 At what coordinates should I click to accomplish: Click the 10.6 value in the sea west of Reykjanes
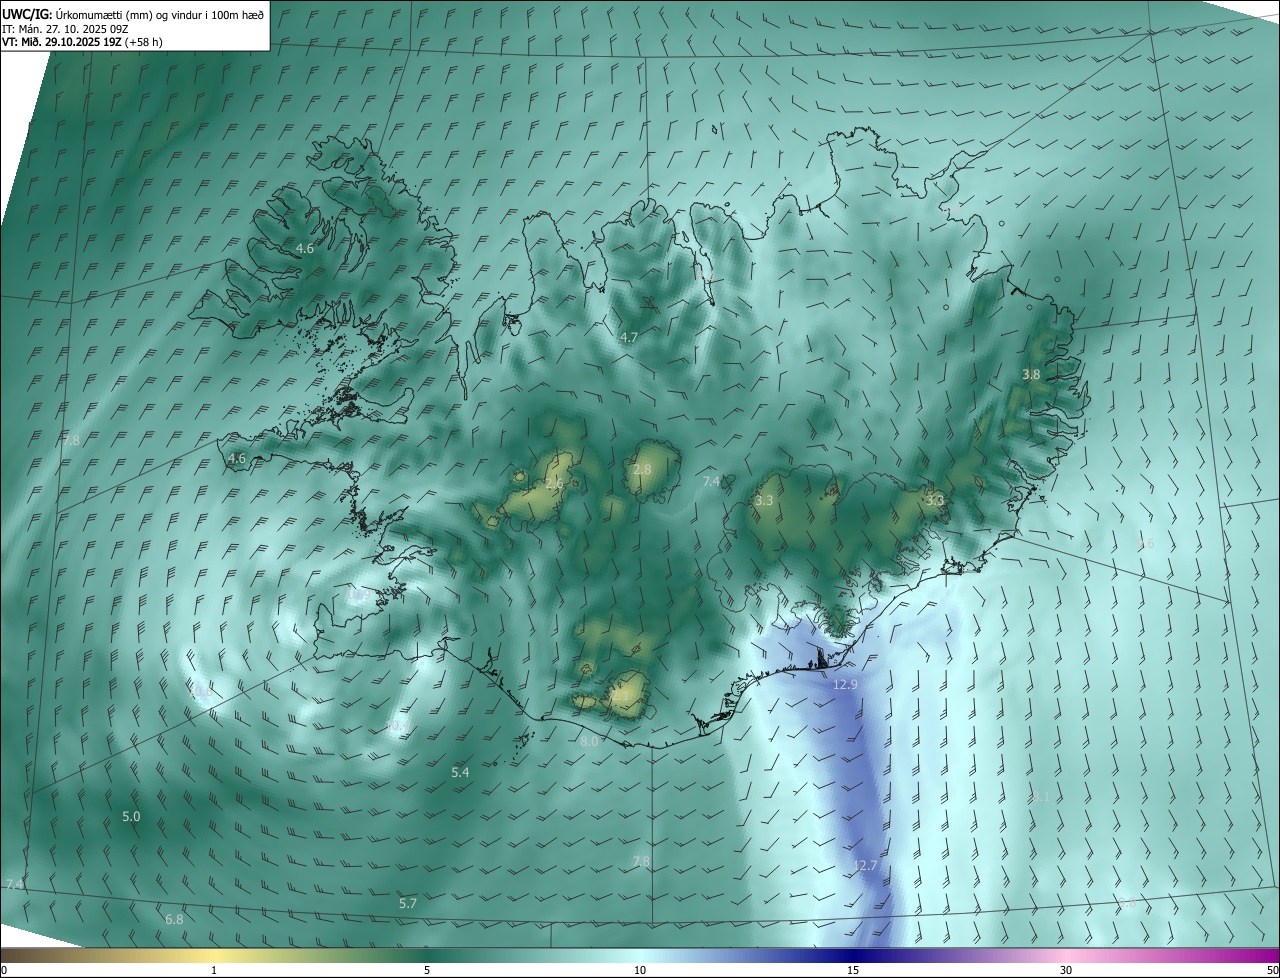pos(200,690)
